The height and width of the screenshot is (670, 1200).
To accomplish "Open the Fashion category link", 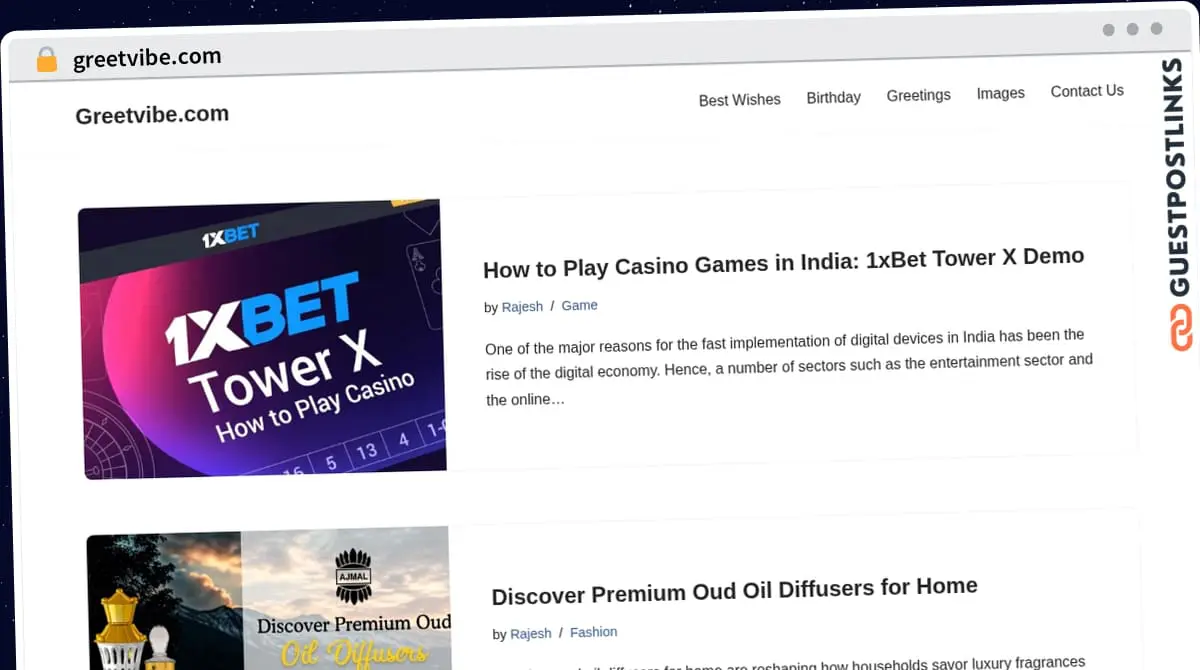I will (593, 632).
